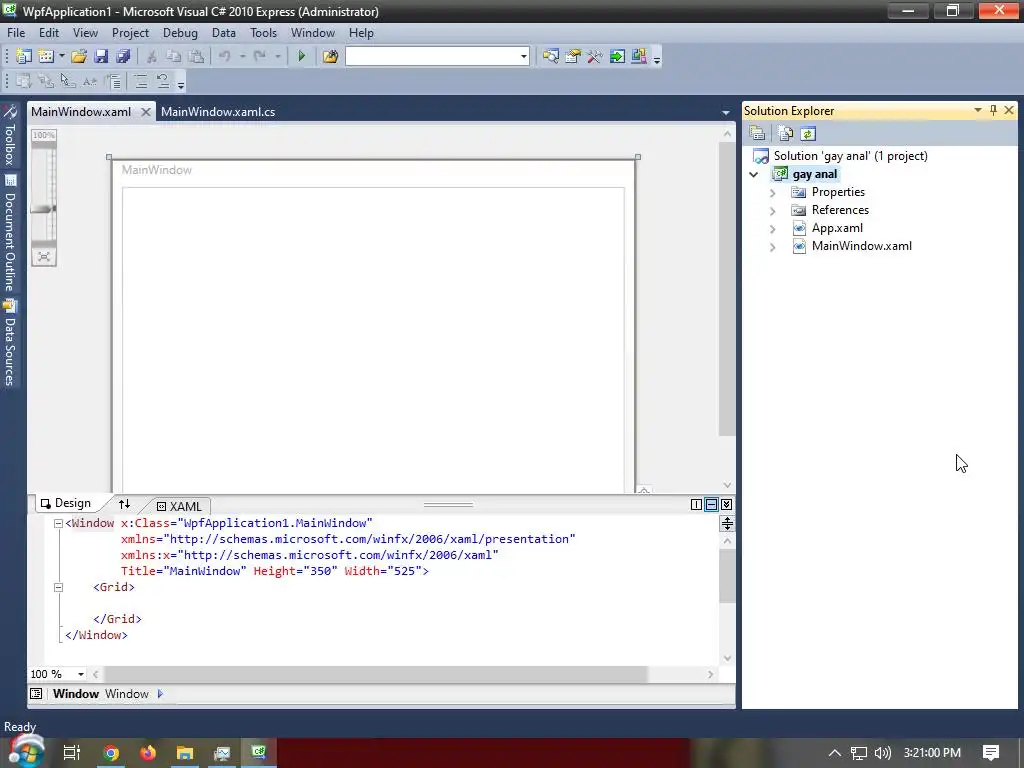Viewport: 1024px width, 768px height.
Task: Click the Extension Manager toolbar icon
Action: (x=639, y=56)
